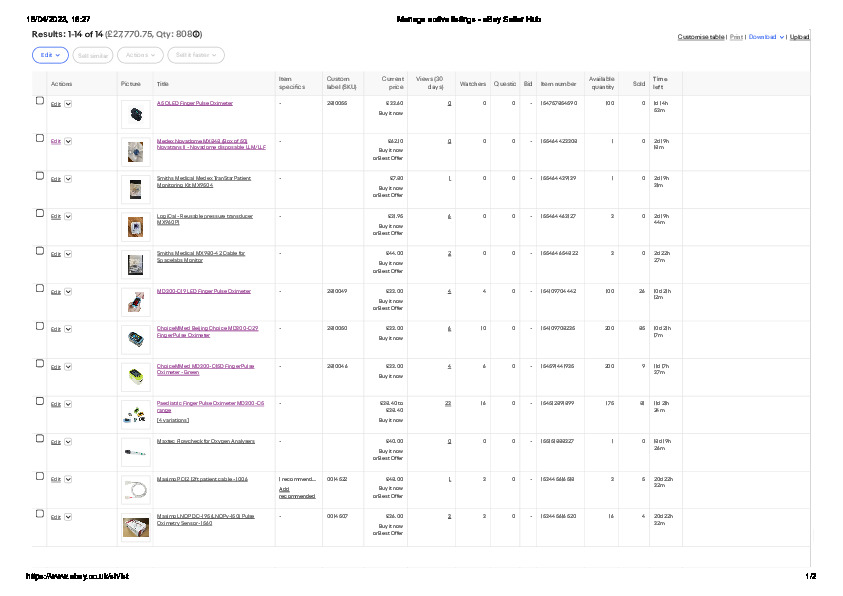This screenshot has width=843, height=596.
Task: Open the blue Edit bulk dropdown button
Action: 50,55
